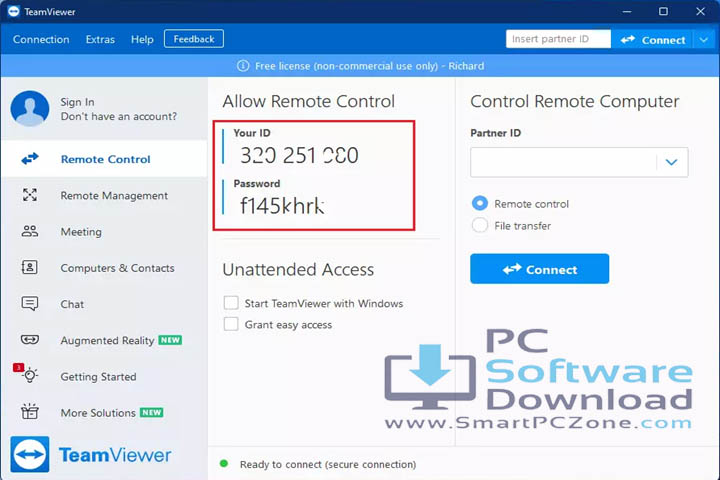The image size is (720, 480).
Task: Click the Feedback button
Action: tap(194, 39)
